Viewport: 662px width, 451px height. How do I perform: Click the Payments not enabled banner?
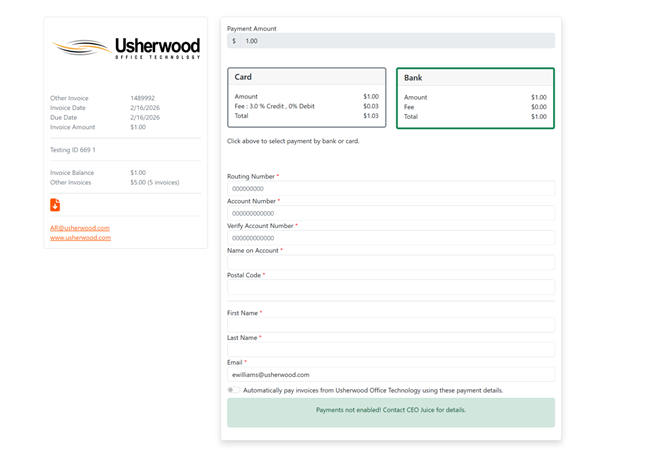tap(390, 411)
